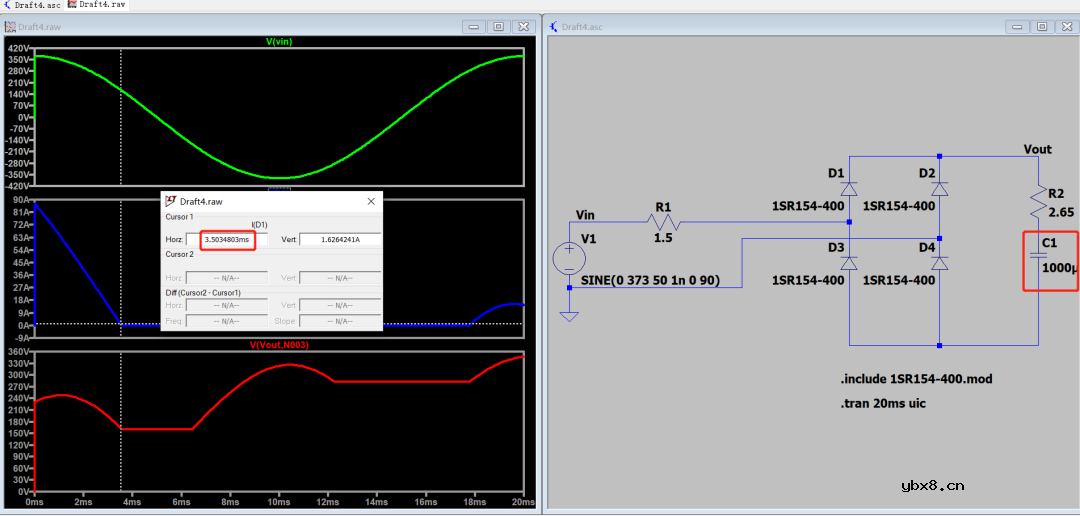Click diode D3 symbol
Image resolution: width=1080 pixels, height=516 pixels.
click(849, 262)
